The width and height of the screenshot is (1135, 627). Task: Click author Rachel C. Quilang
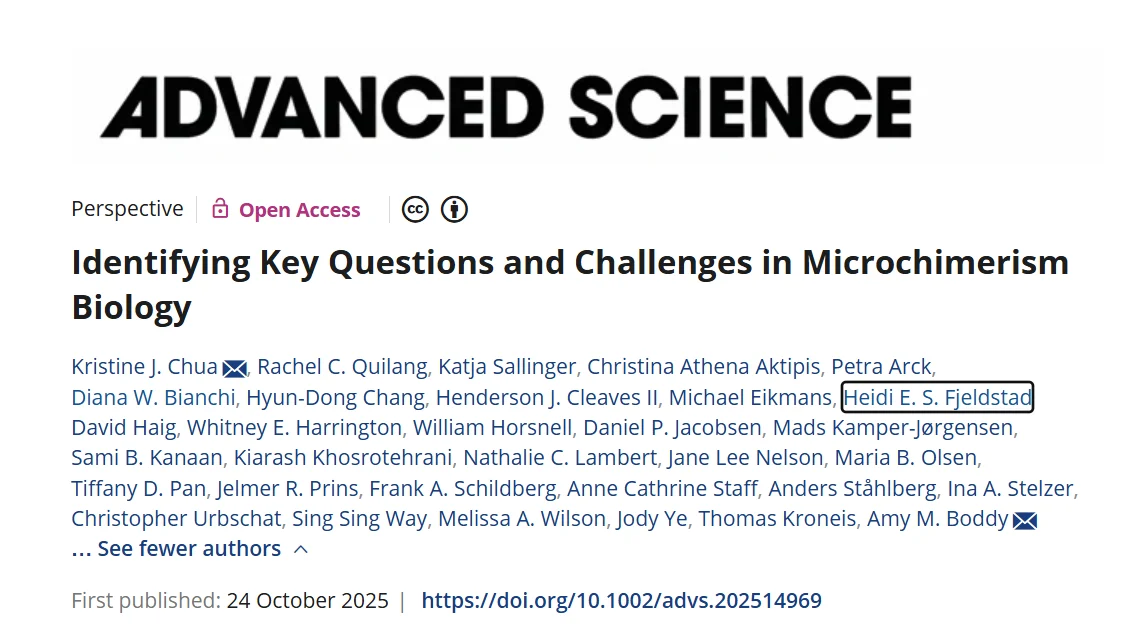pyautogui.click(x=341, y=367)
